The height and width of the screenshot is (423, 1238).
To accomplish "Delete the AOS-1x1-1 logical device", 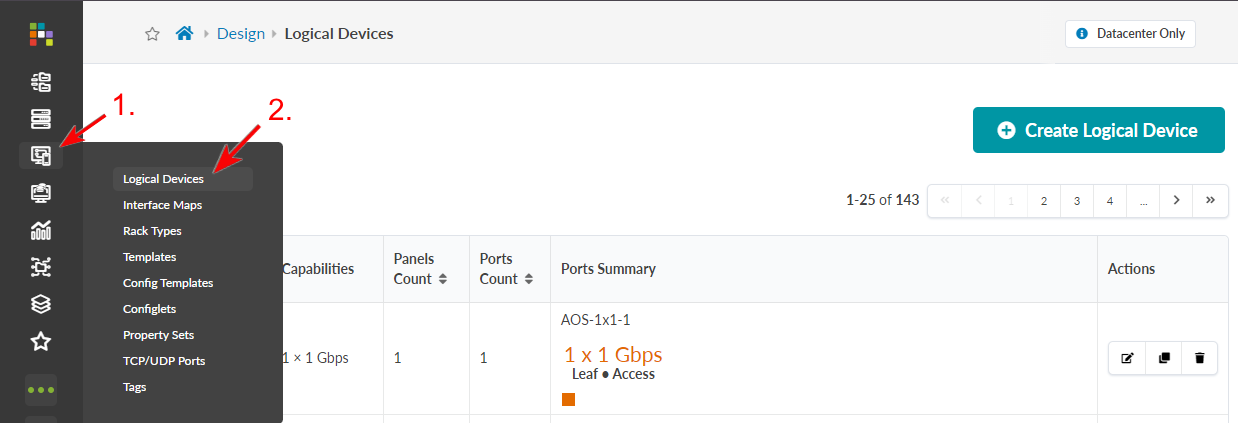I will tap(1200, 358).
